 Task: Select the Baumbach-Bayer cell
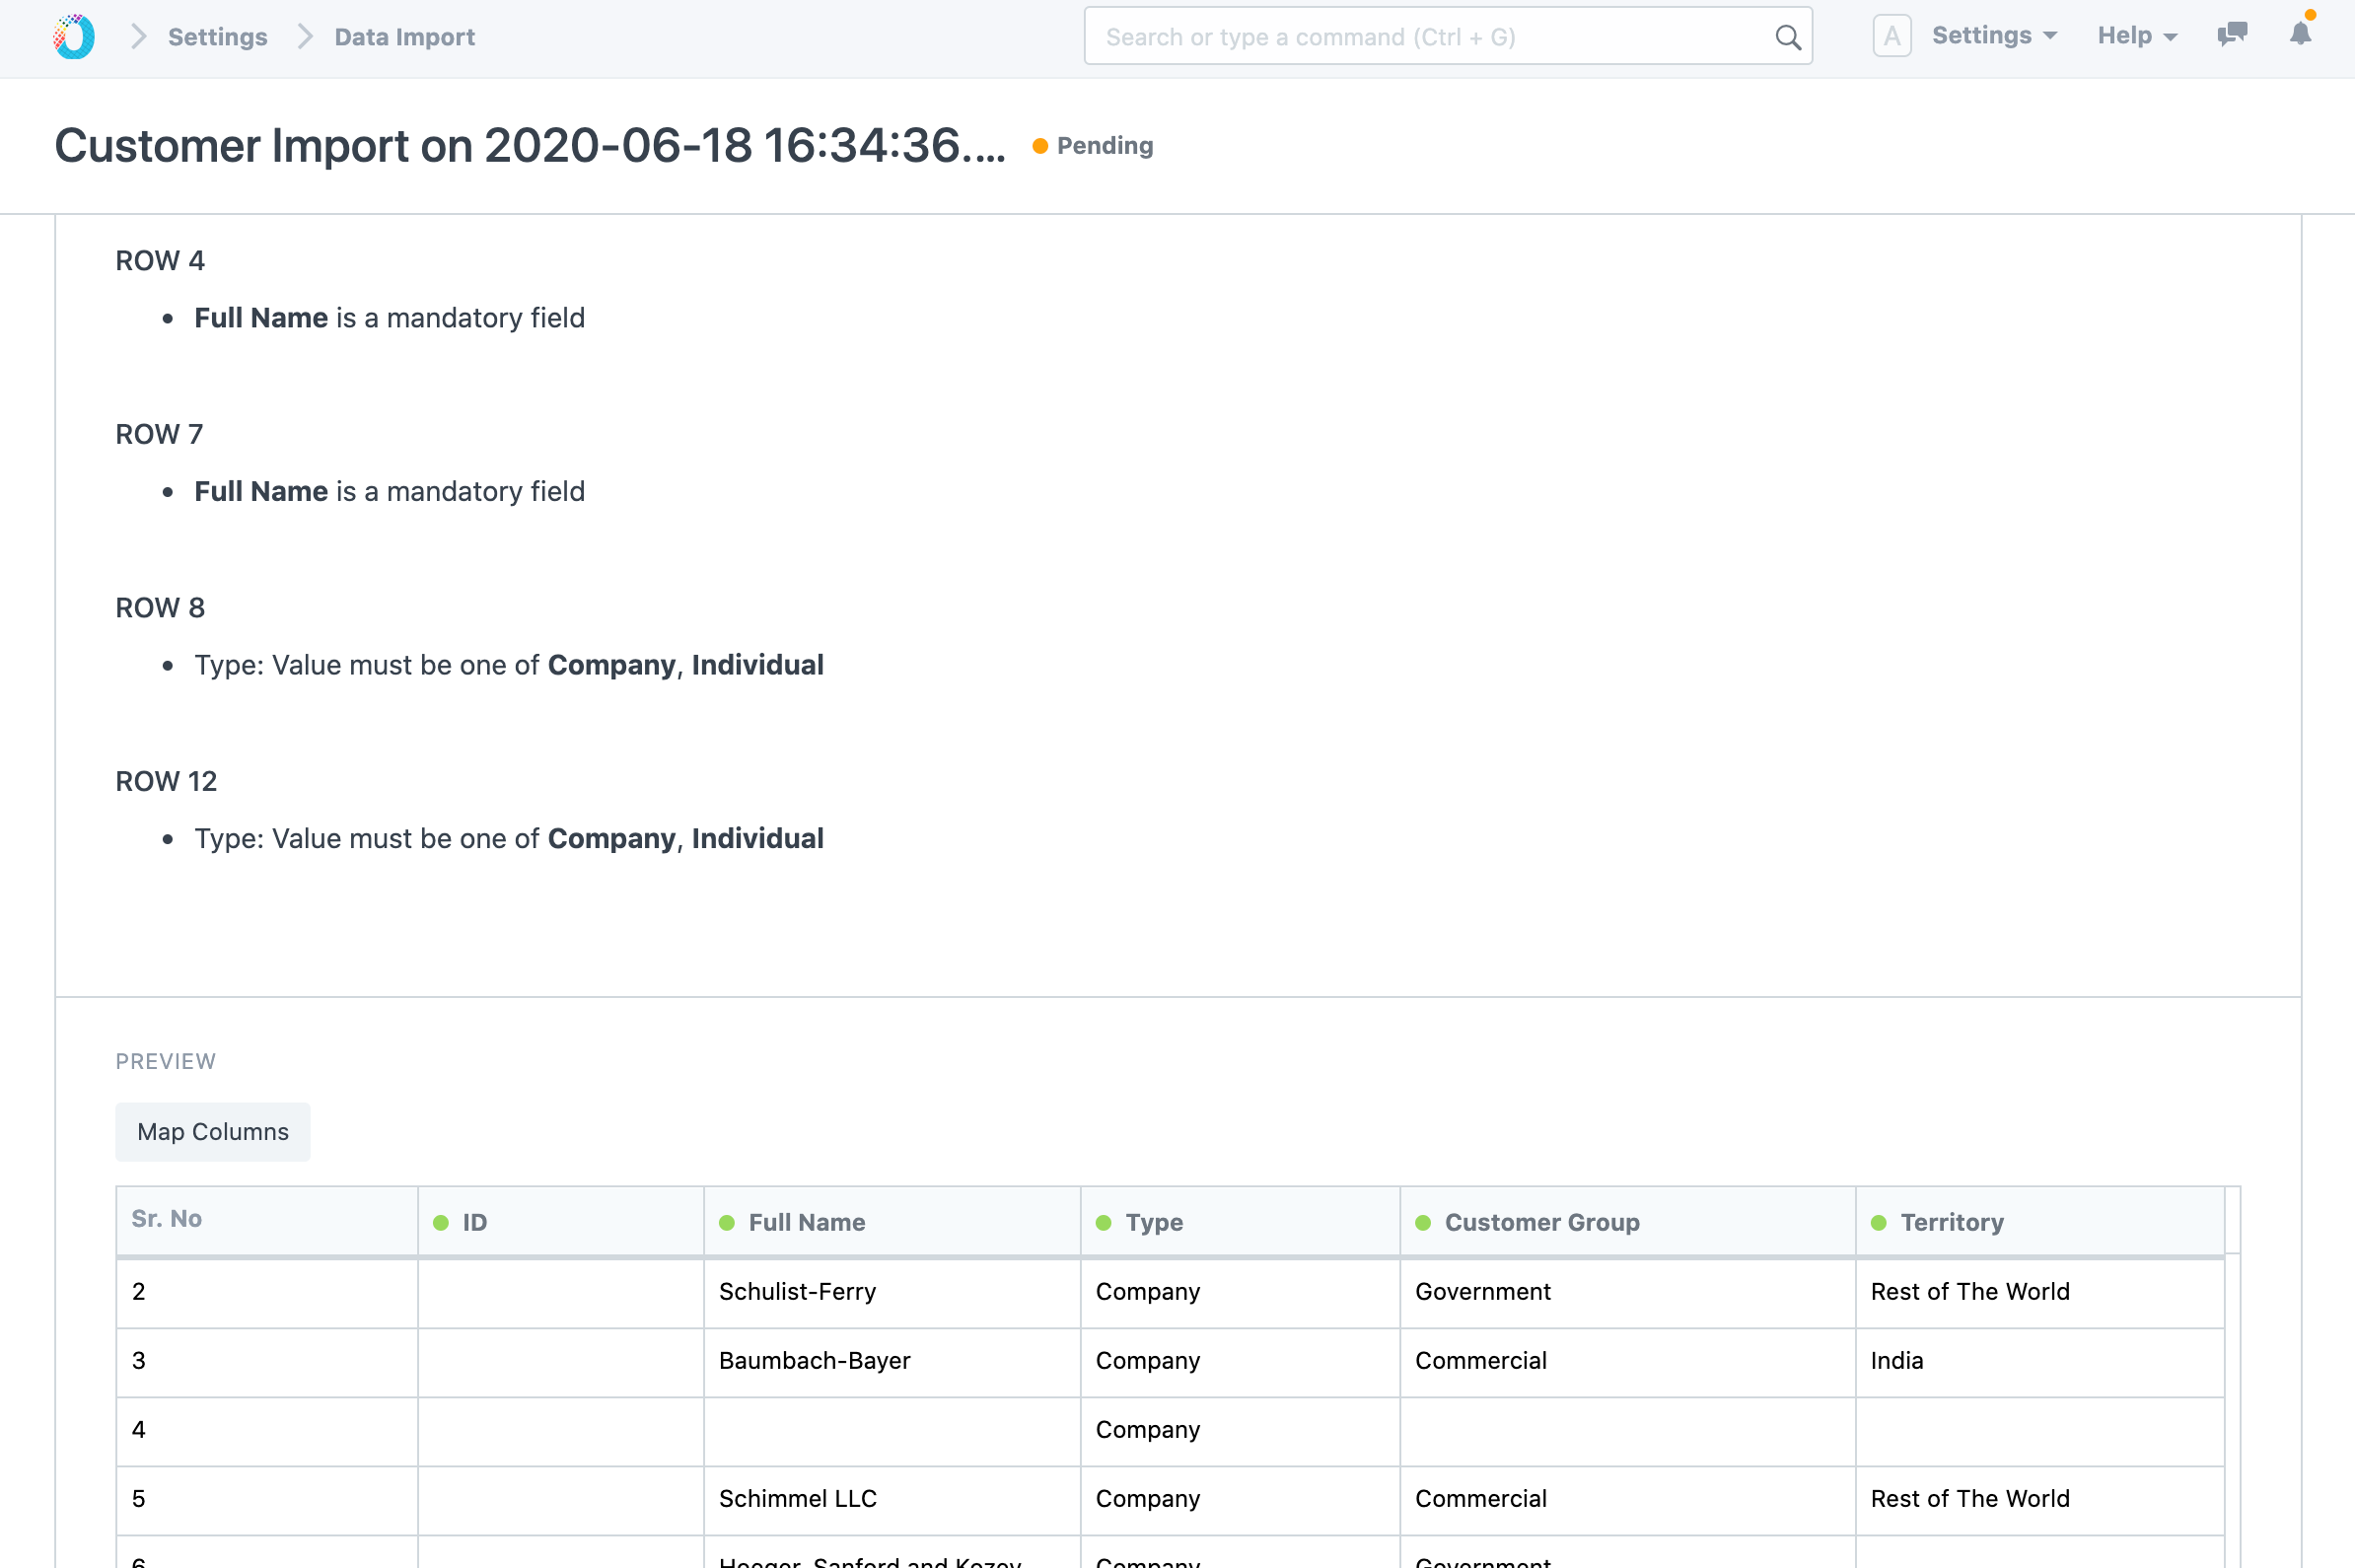coord(892,1361)
